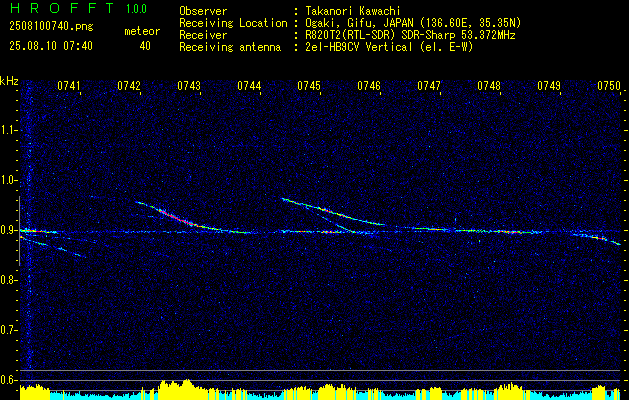Click the 0742 time marker

click(x=129, y=85)
